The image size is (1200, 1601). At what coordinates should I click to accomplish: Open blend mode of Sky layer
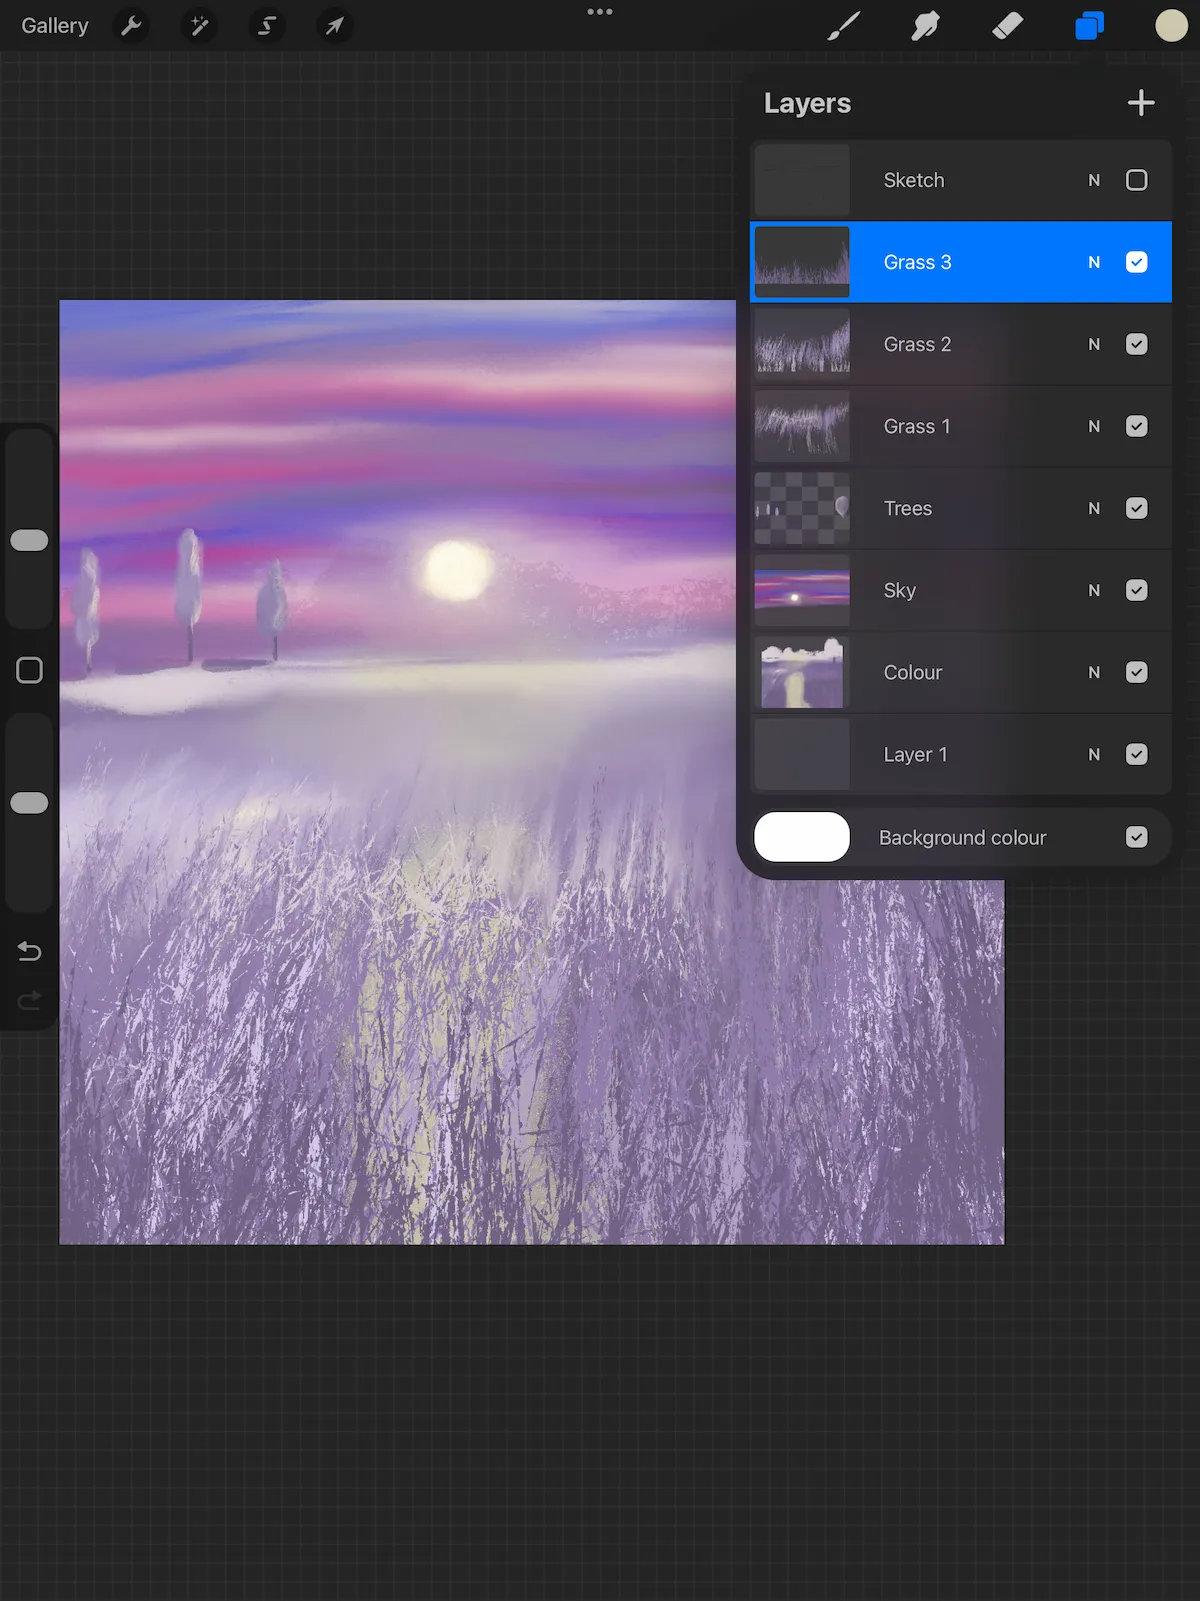[x=1094, y=590]
